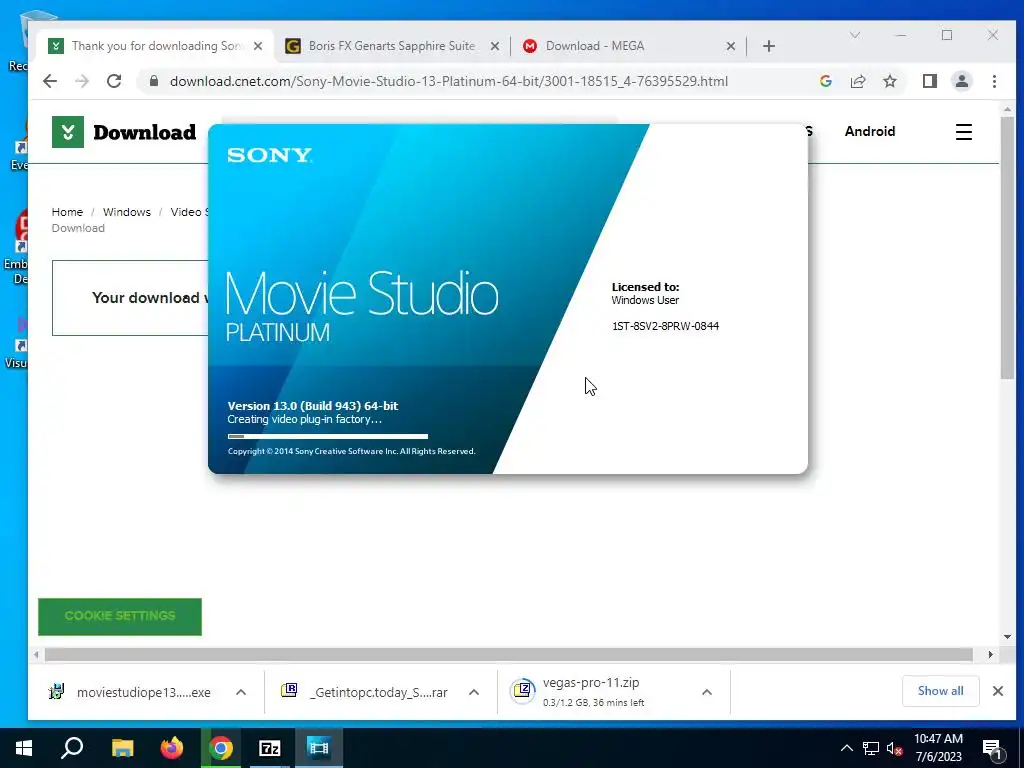1024x768 pixels.
Task: Click the padlock site info icon
Action: (x=153, y=81)
